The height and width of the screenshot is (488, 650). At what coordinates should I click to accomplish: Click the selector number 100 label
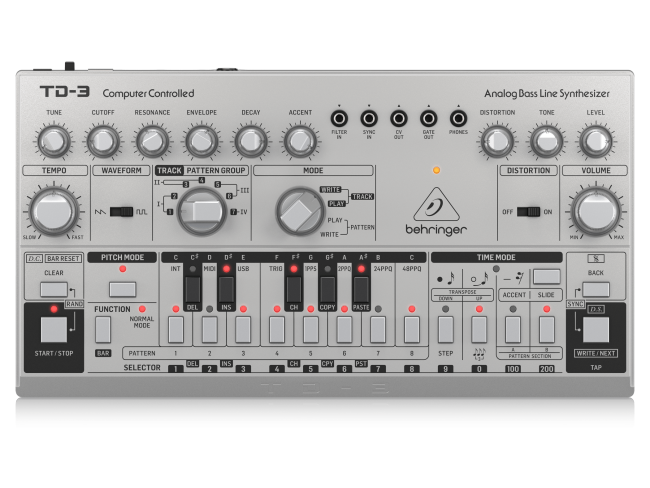513,369
